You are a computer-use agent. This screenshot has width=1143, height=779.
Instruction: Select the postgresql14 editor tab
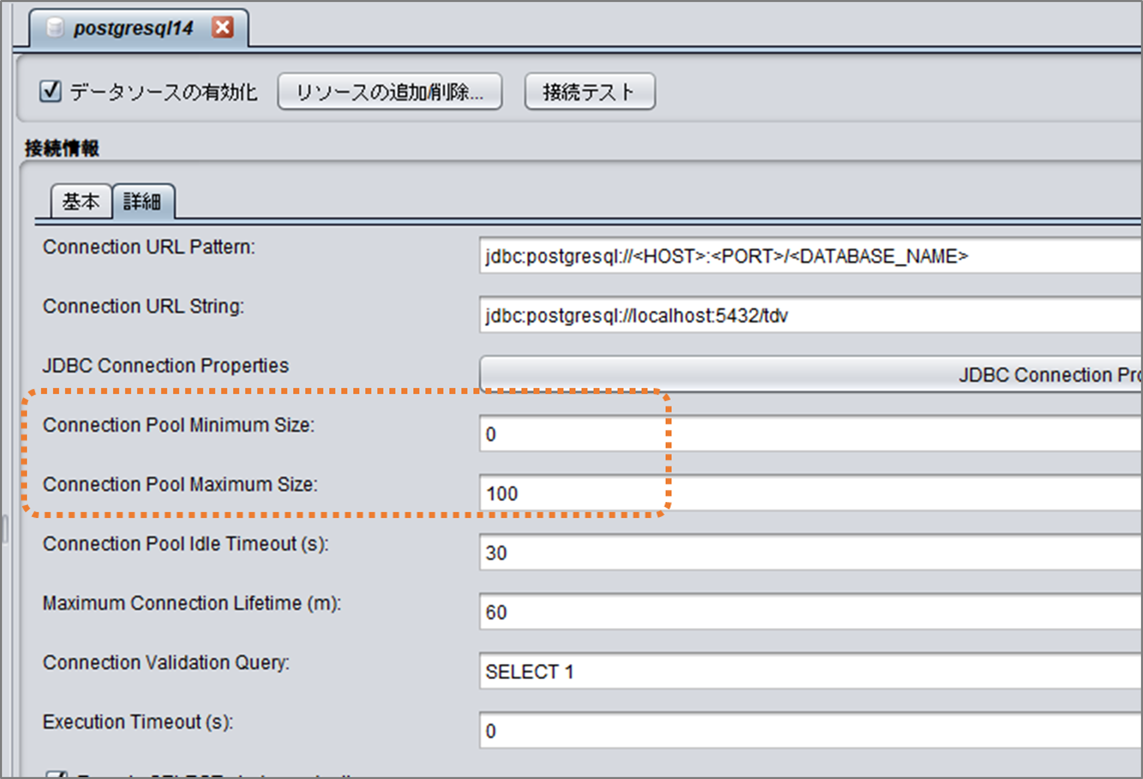pyautogui.click(x=139, y=28)
